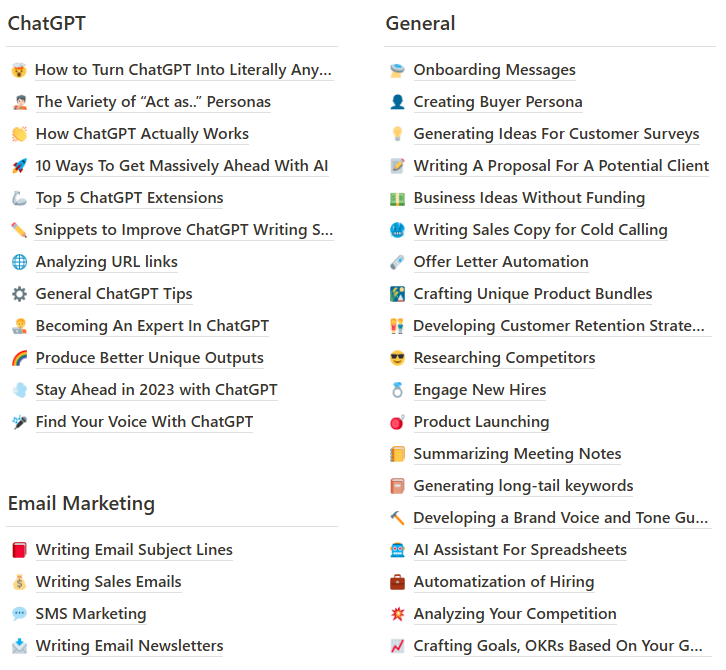The width and height of the screenshot is (726, 670).
Task: Click the red book icon beside Email Subject Lines
Action: 19,550
